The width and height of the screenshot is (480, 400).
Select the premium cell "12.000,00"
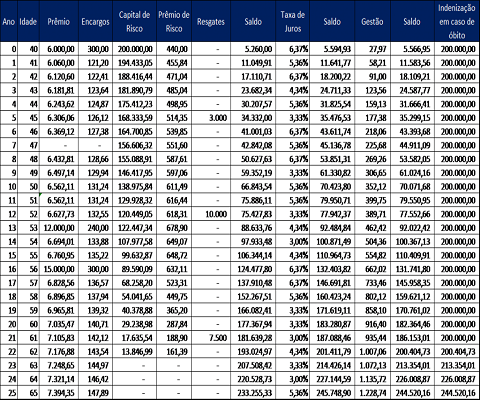click(x=59, y=228)
